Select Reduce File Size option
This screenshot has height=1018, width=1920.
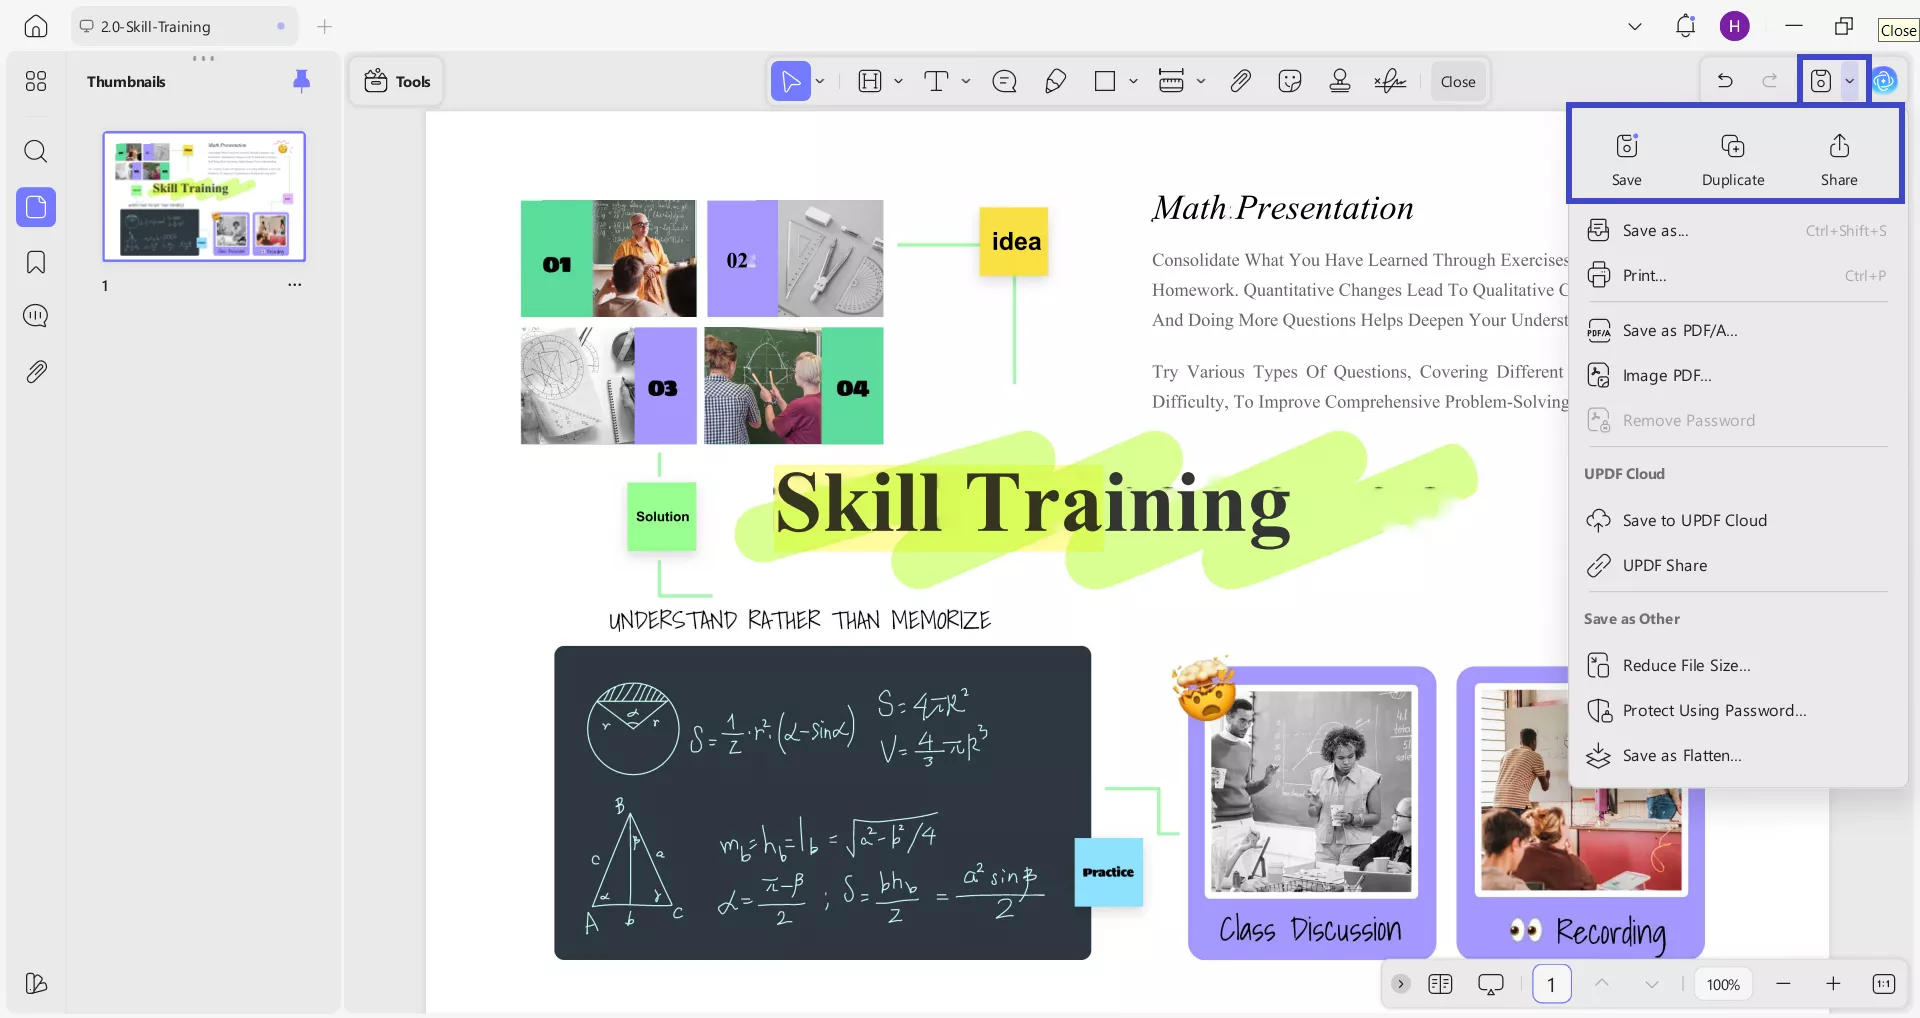point(1686,666)
